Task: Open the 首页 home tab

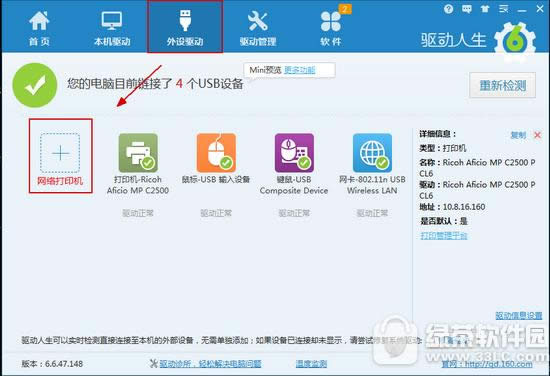Action: coord(39,28)
